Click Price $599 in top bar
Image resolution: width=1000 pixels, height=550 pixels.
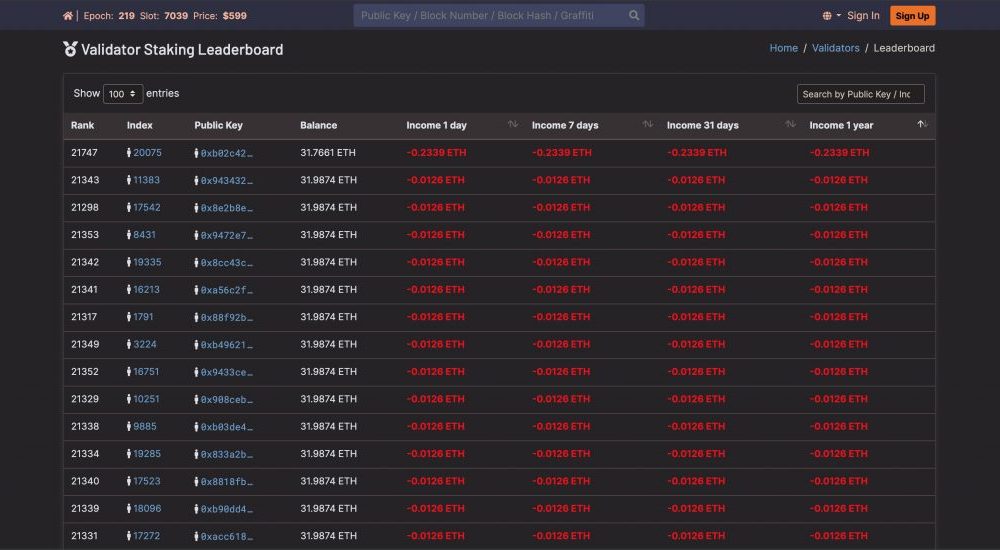click(220, 16)
